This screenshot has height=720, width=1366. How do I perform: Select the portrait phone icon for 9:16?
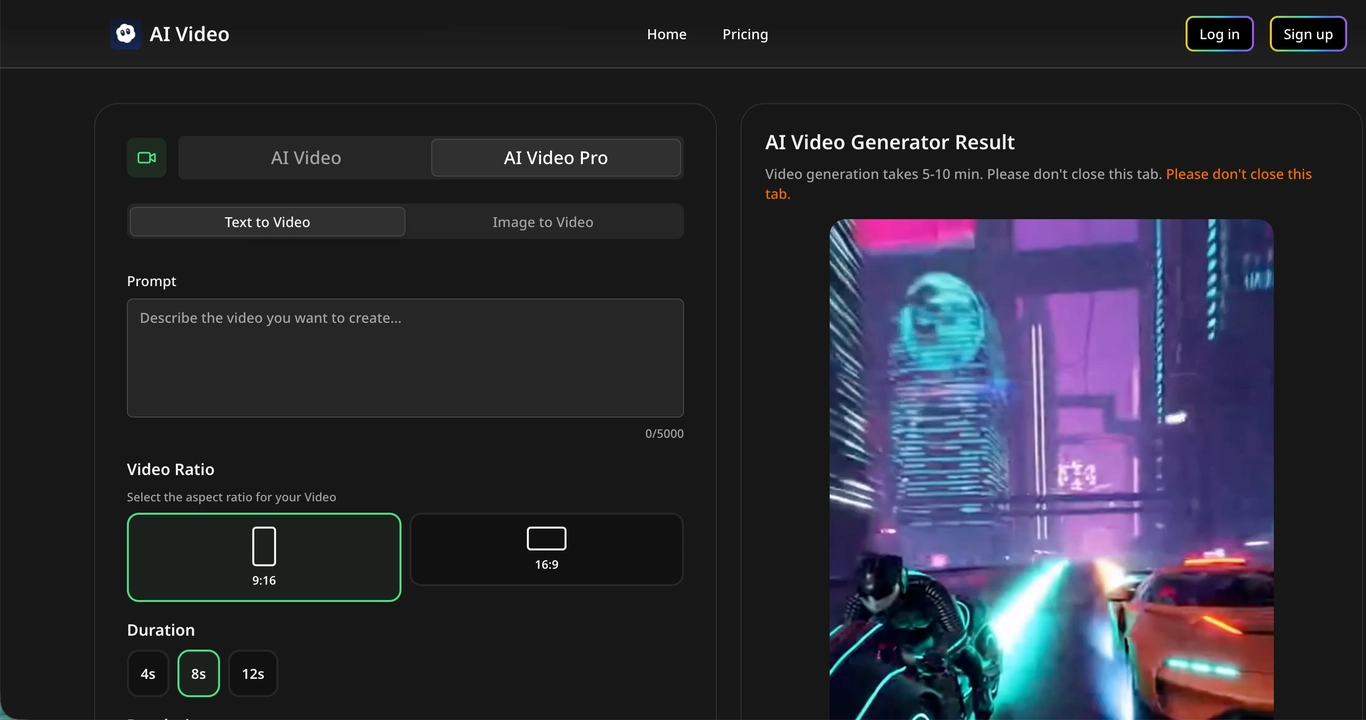click(264, 547)
